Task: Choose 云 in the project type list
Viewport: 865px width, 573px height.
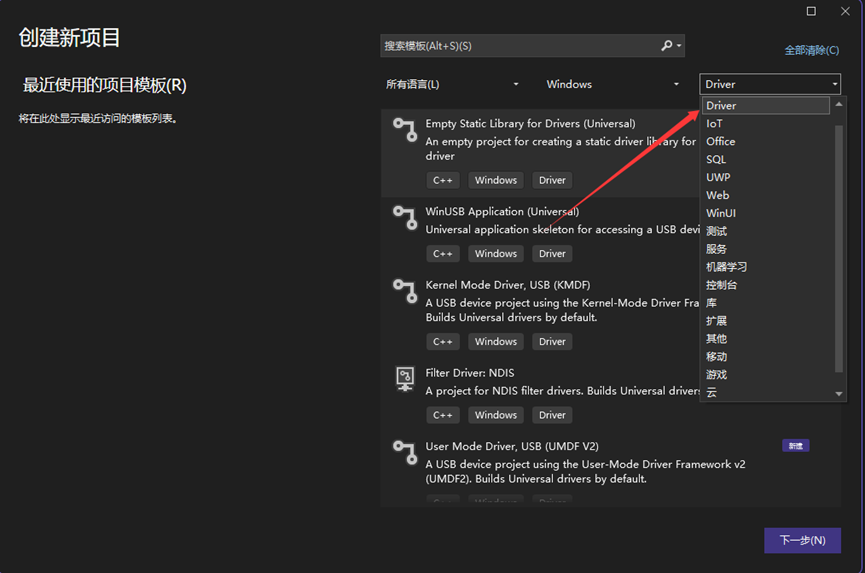Action: 767,392
